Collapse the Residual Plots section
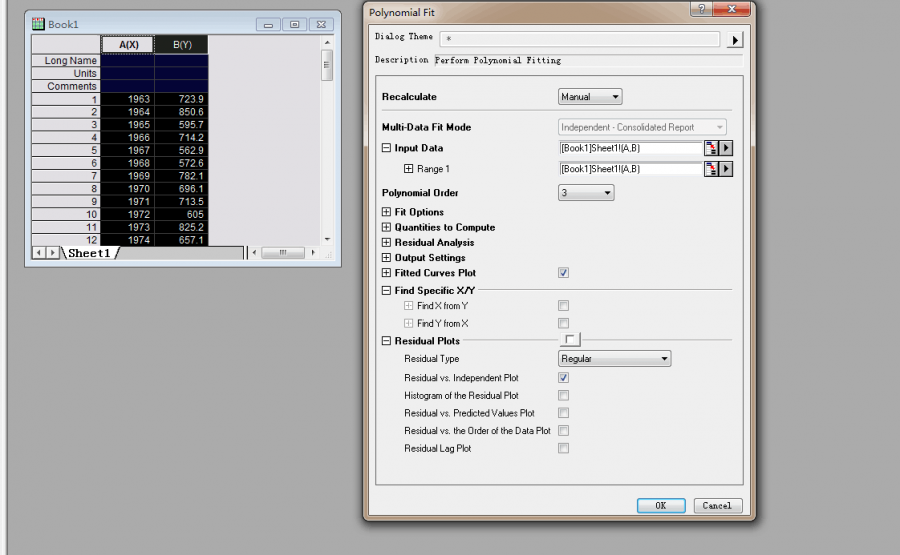900x555 pixels. (x=386, y=340)
